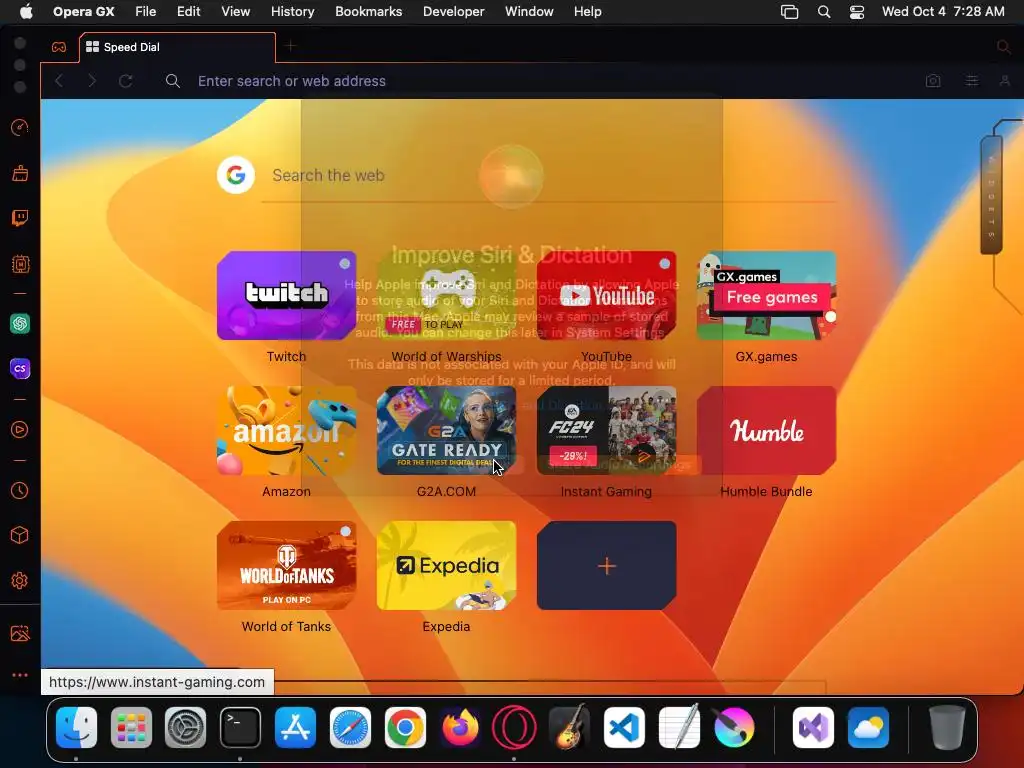Open ChatGPT from the sidebar
Viewport: 1024px width, 768px height.
tap(20, 323)
